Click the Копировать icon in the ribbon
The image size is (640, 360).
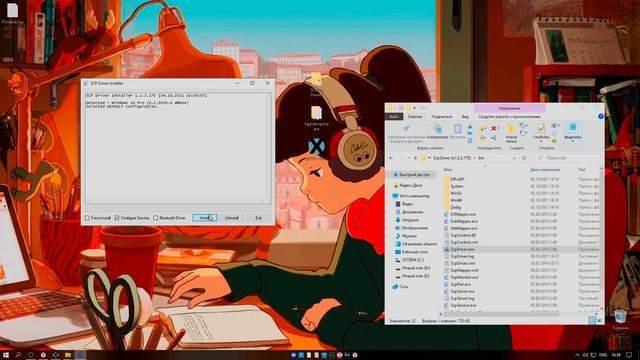[438, 129]
